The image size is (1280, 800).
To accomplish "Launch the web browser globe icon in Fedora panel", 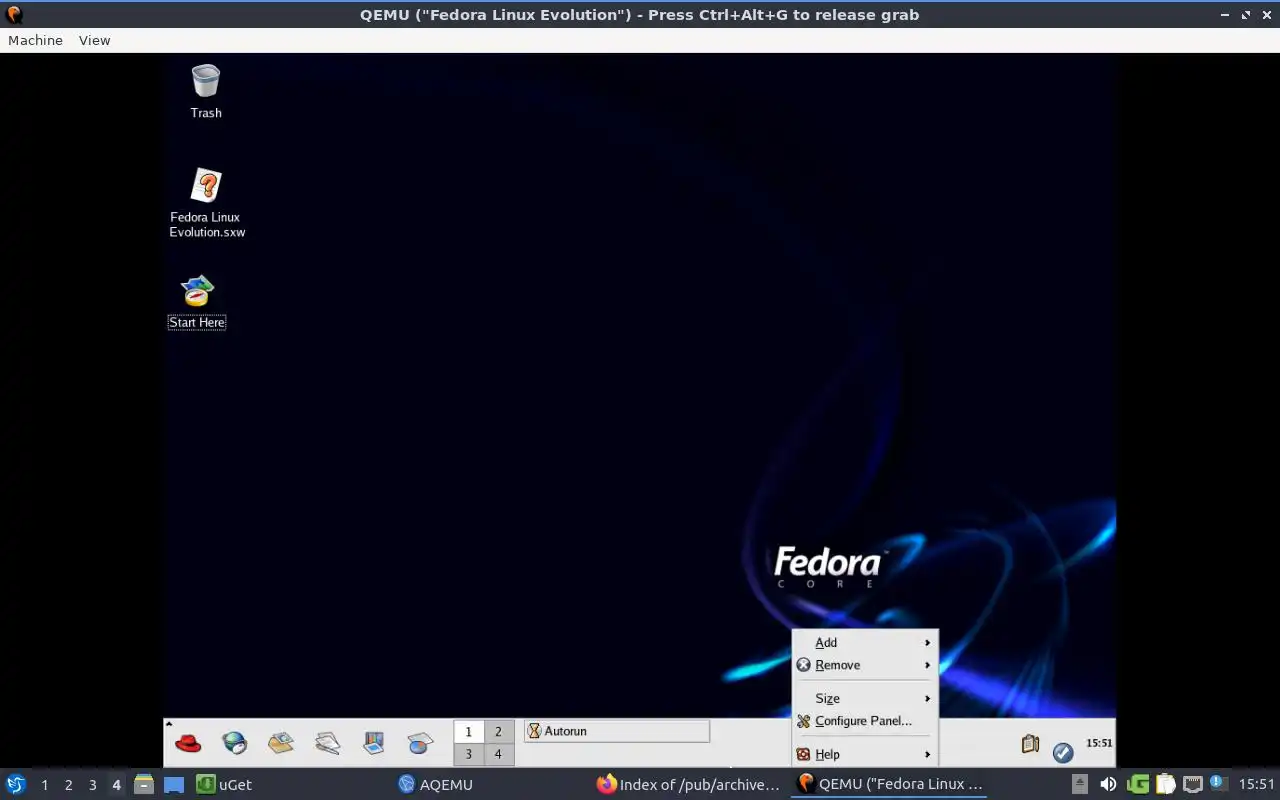I will [x=234, y=743].
